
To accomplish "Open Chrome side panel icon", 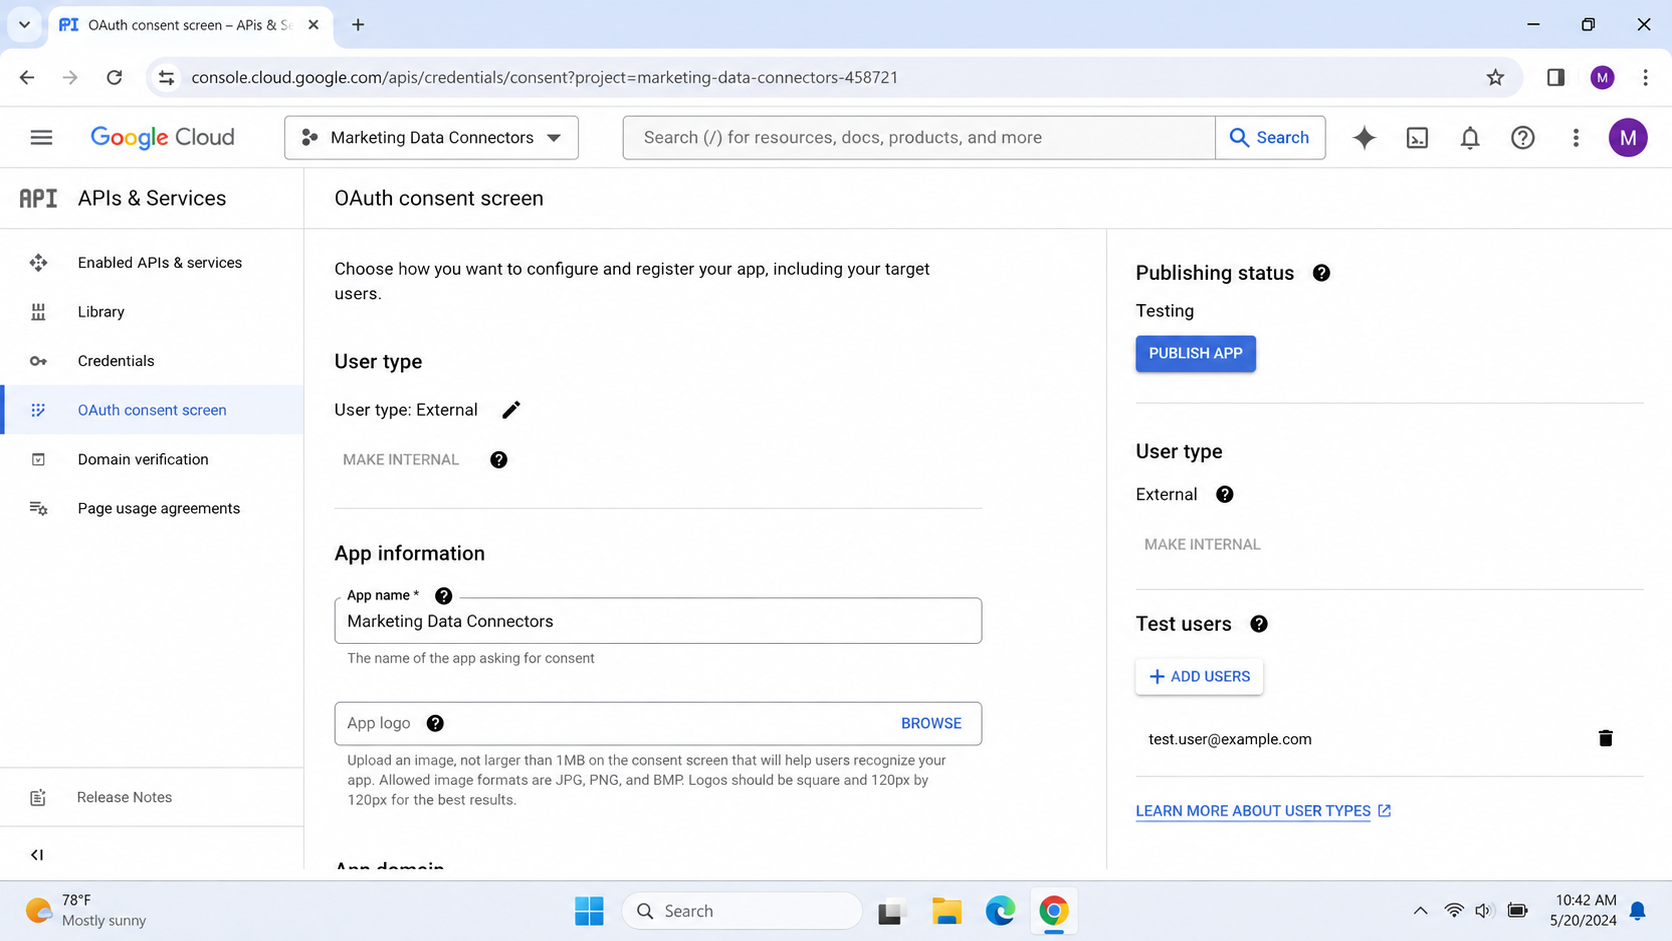I will click(x=1555, y=77).
